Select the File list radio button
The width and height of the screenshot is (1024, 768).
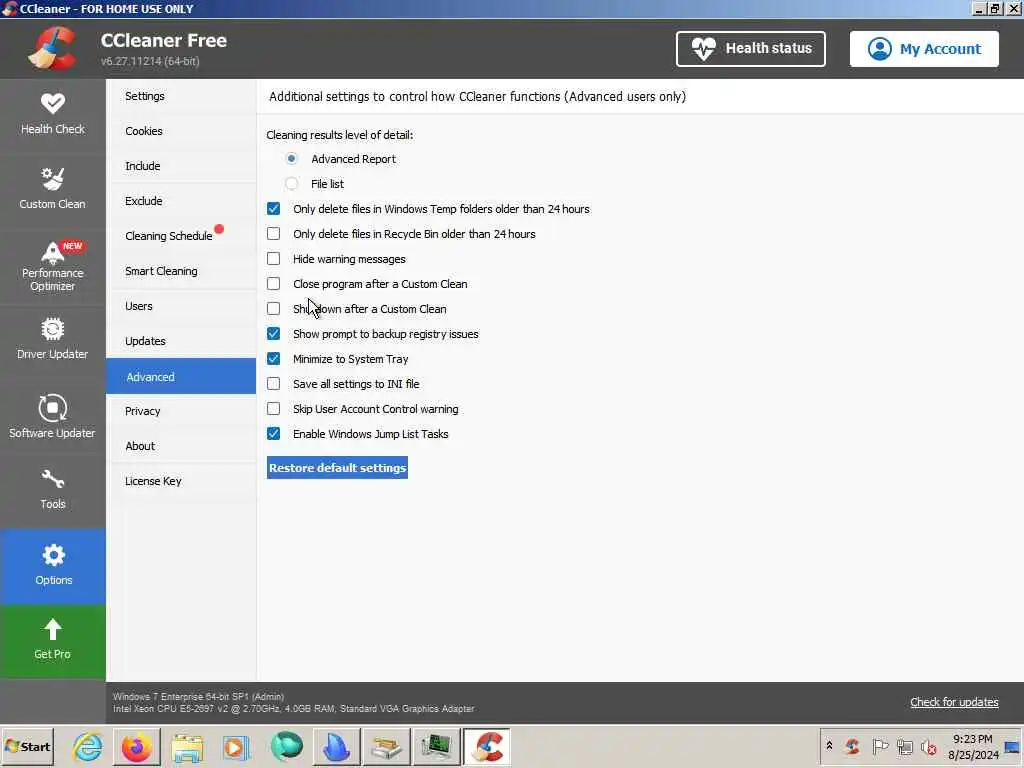tap(291, 184)
